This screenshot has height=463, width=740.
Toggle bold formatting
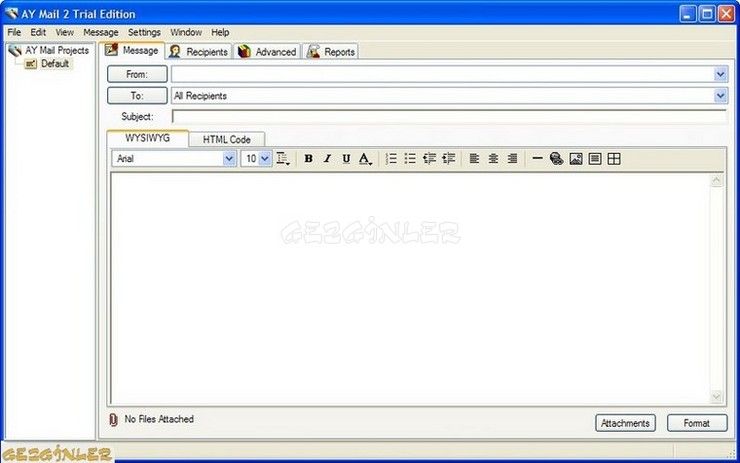tap(308, 159)
